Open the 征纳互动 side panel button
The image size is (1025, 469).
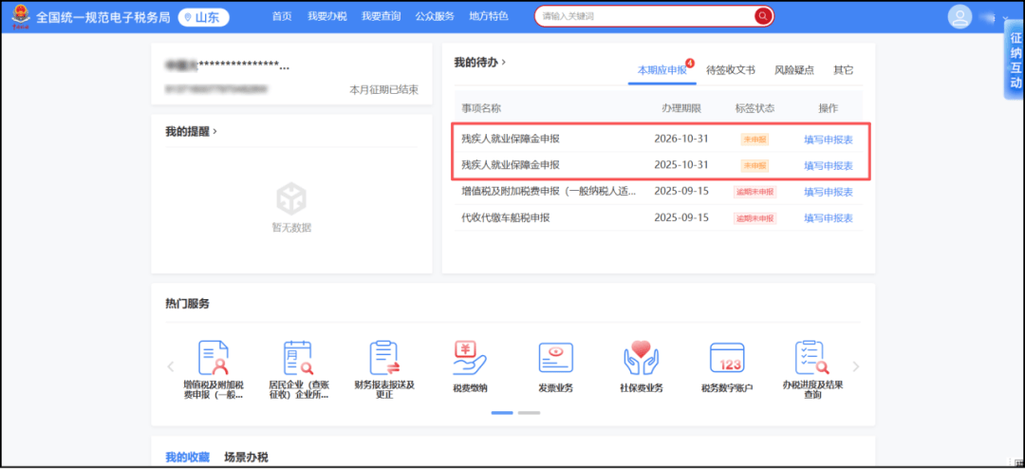(x=1015, y=60)
